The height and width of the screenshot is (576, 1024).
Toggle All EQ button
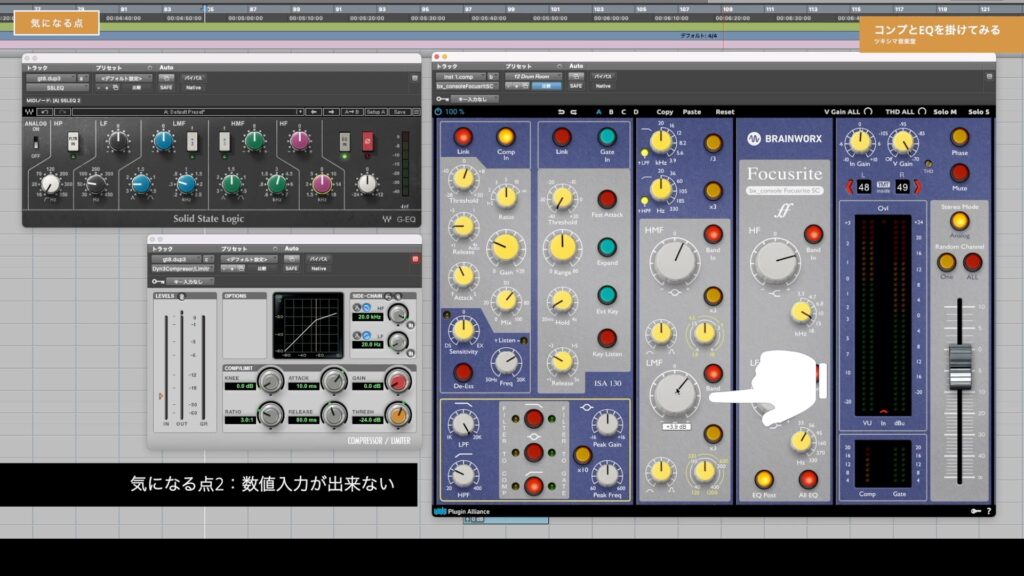tap(808, 480)
